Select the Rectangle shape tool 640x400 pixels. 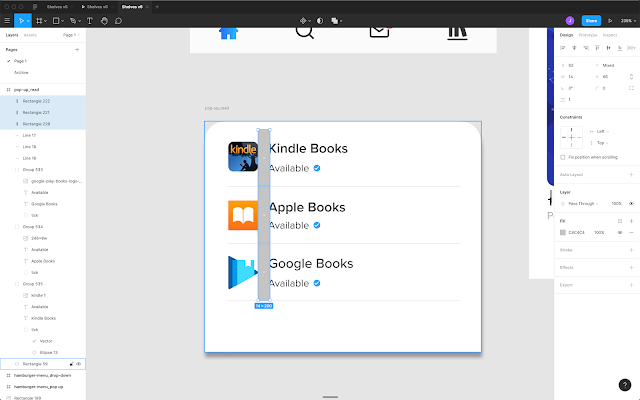56,21
